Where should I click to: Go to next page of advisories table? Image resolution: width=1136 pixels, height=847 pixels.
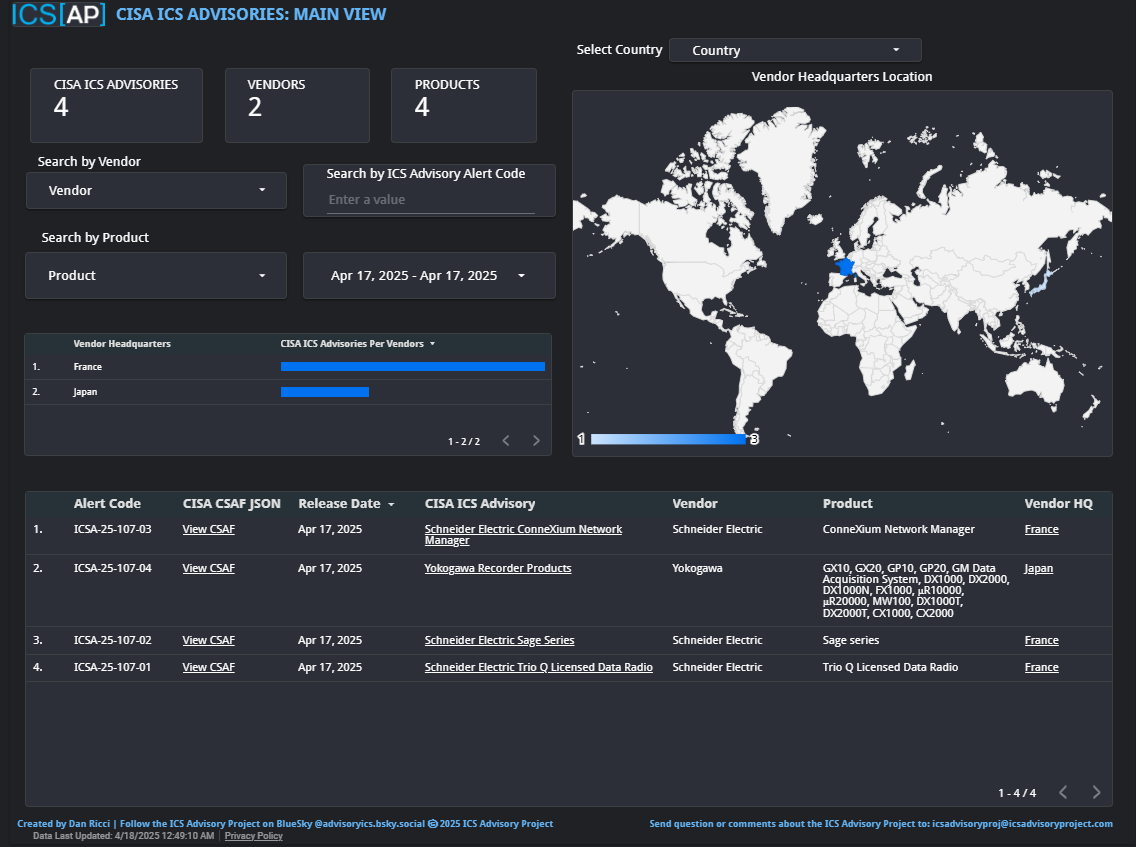click(1096, 793)
